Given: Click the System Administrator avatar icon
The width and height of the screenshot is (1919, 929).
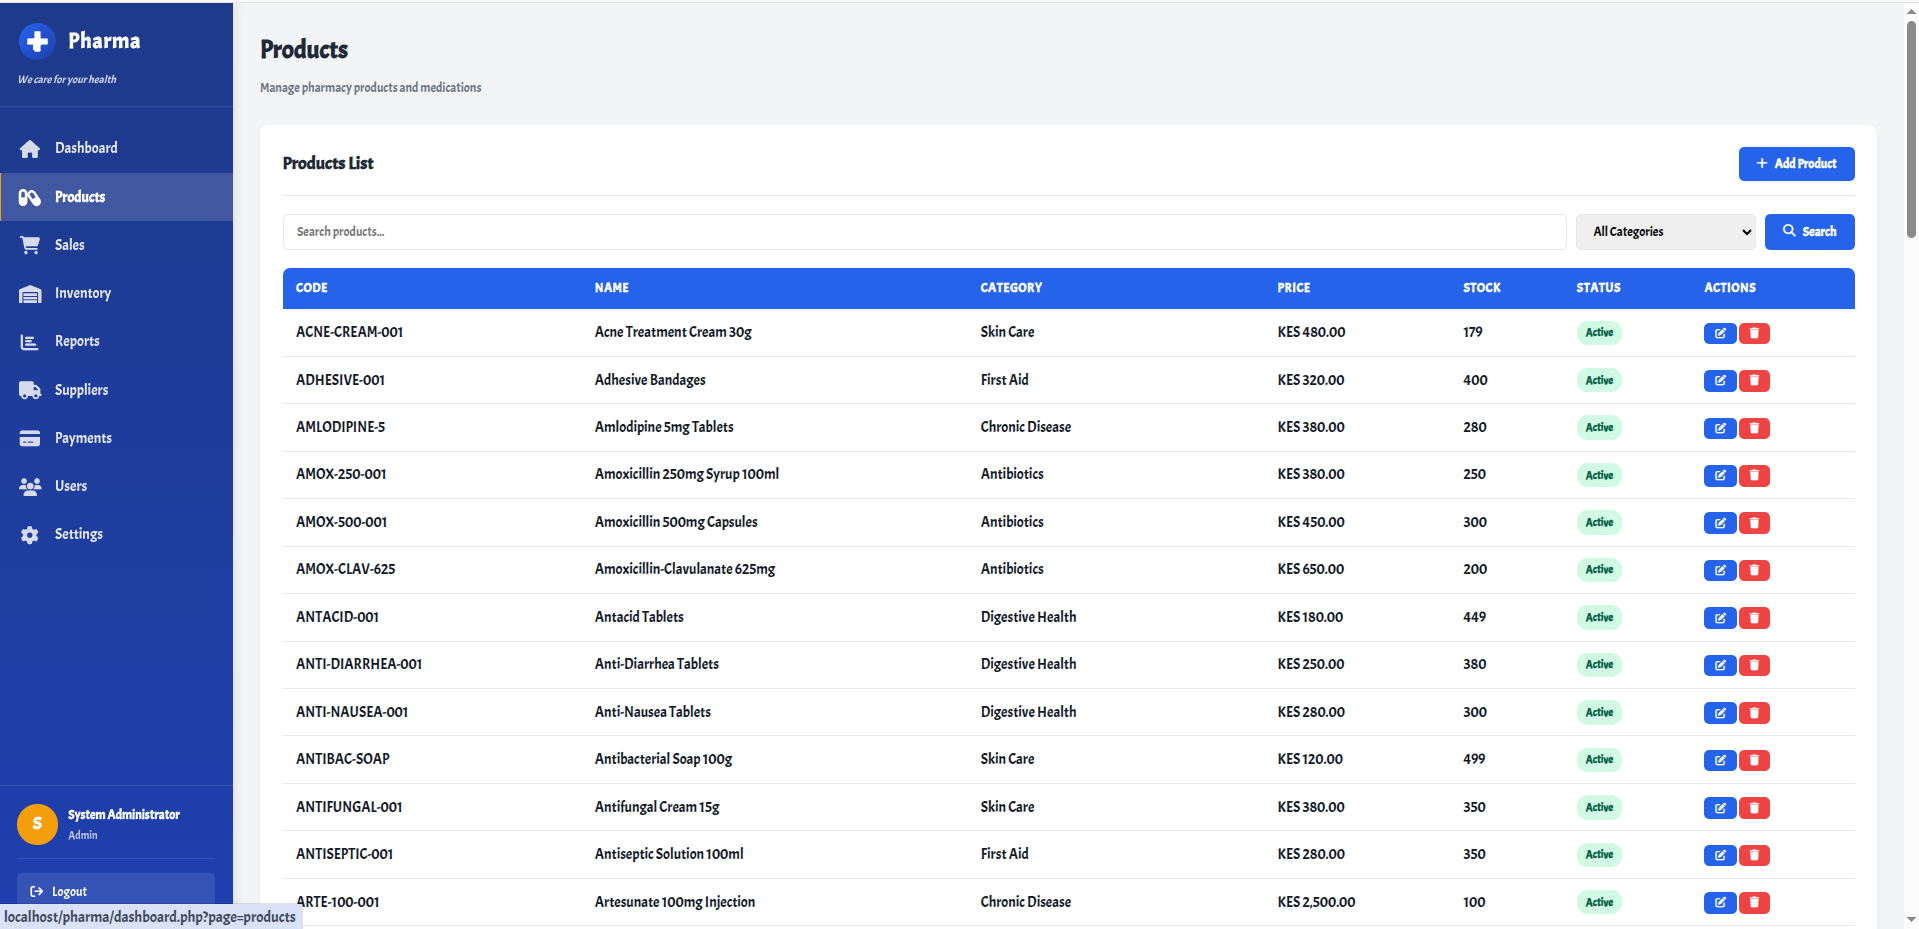Looking at the screenshot, I should (x=37, y=824).
